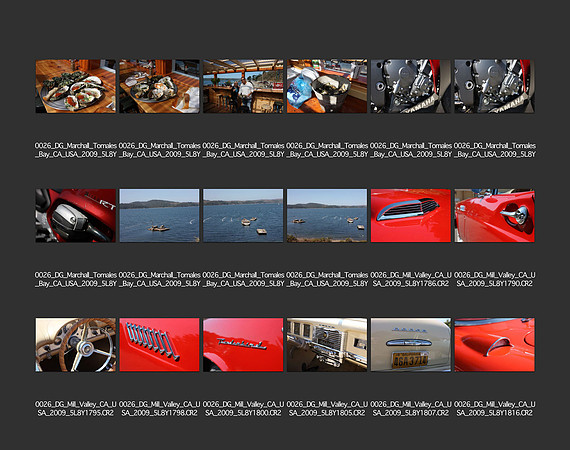
Task: Open the bay photo with a single raft
Action: pyautogui.click(x=159, y=216)
